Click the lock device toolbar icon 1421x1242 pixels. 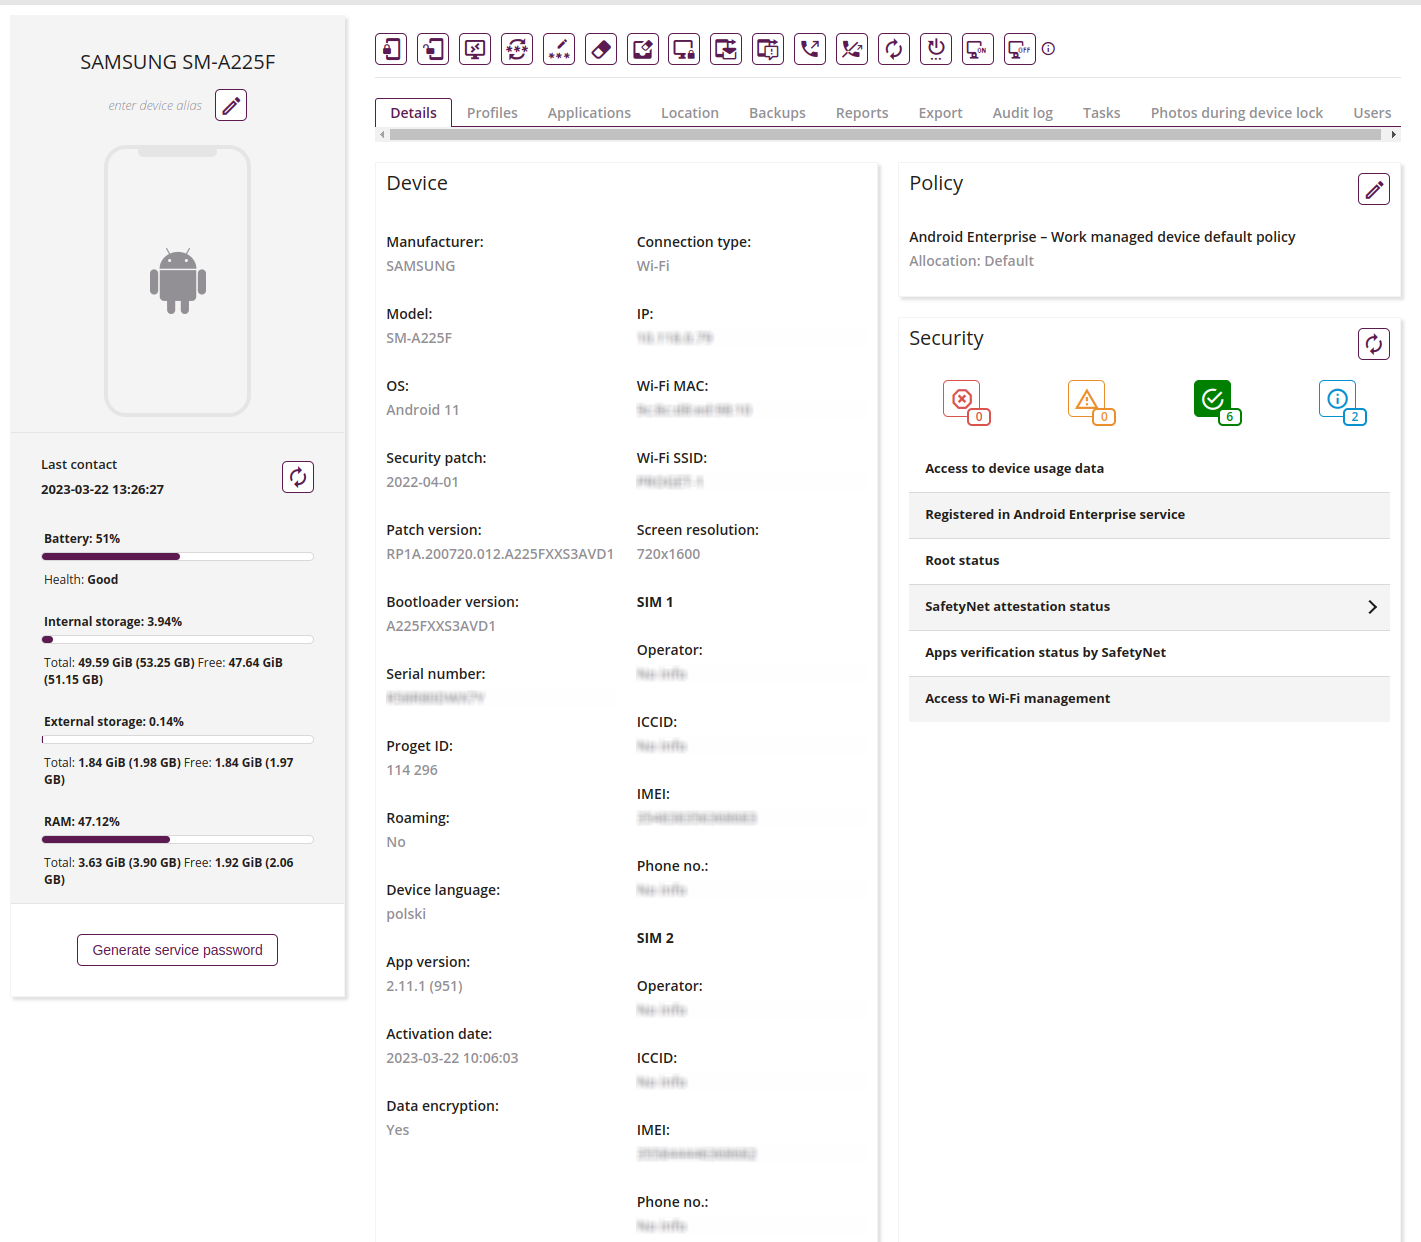tap(391, 49)
